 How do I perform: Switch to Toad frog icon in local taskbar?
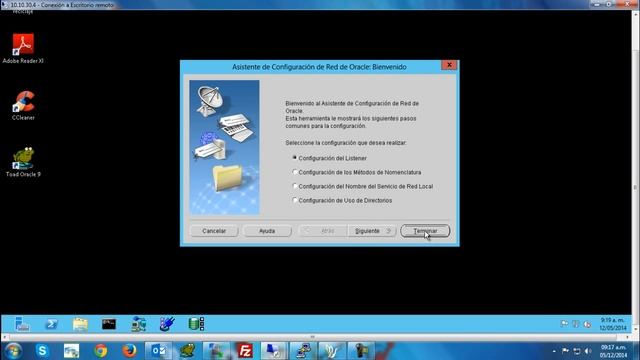tap(187, 351)
